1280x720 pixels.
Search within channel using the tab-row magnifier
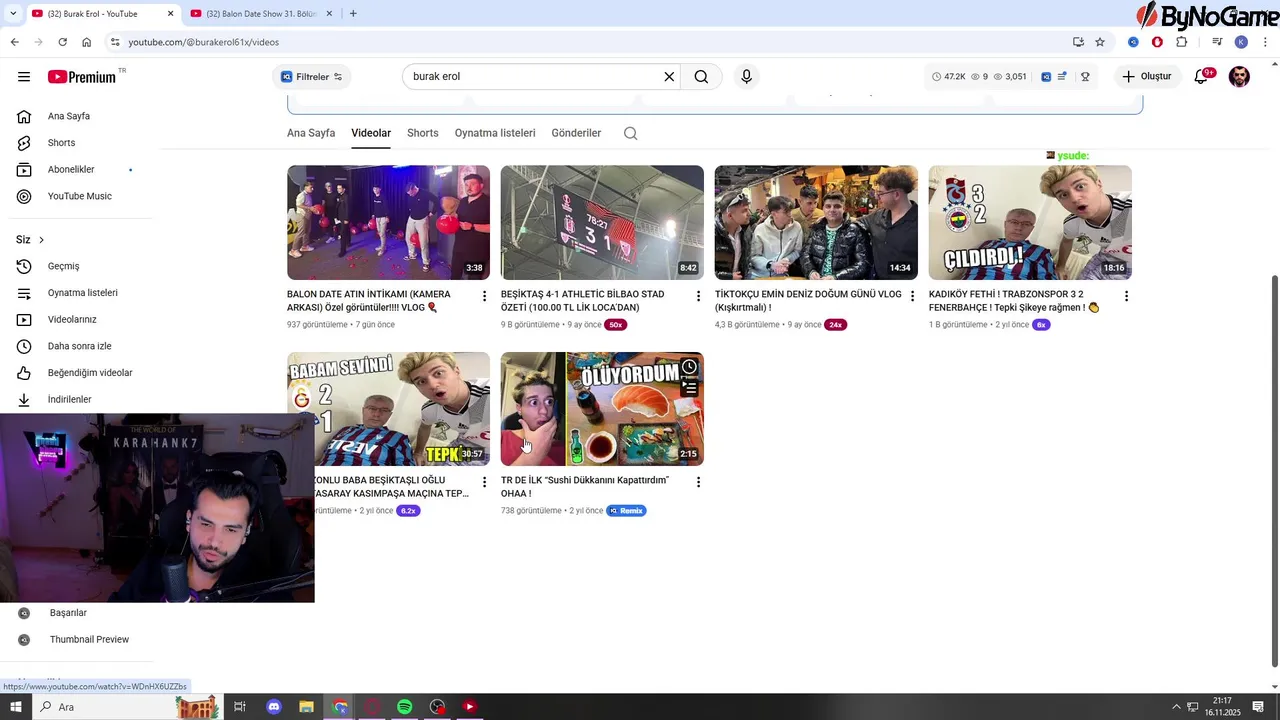(630, 133)
